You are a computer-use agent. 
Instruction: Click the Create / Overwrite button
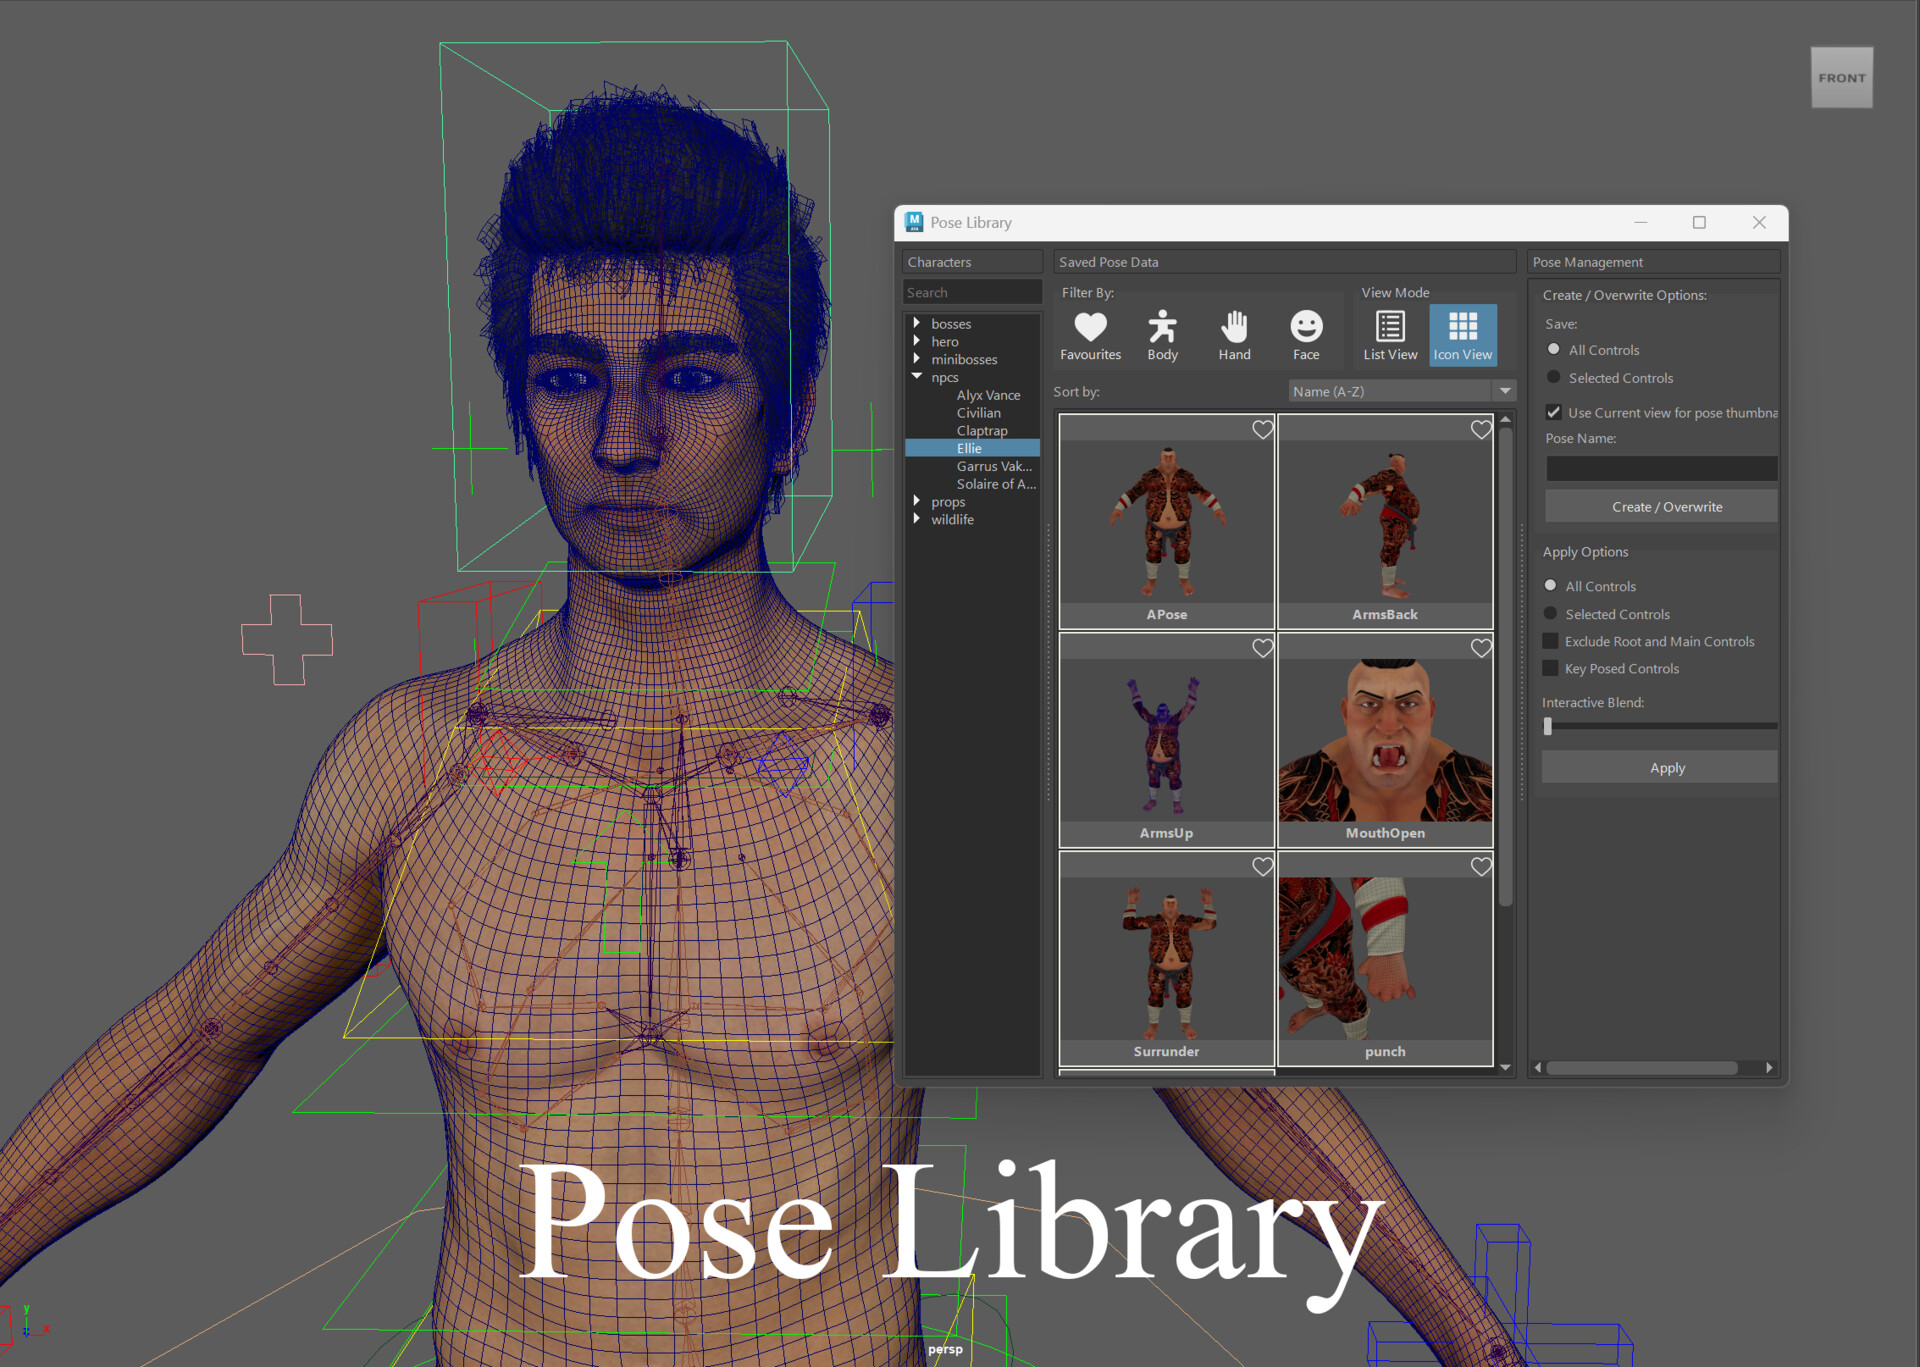(x=1661, y=506)
